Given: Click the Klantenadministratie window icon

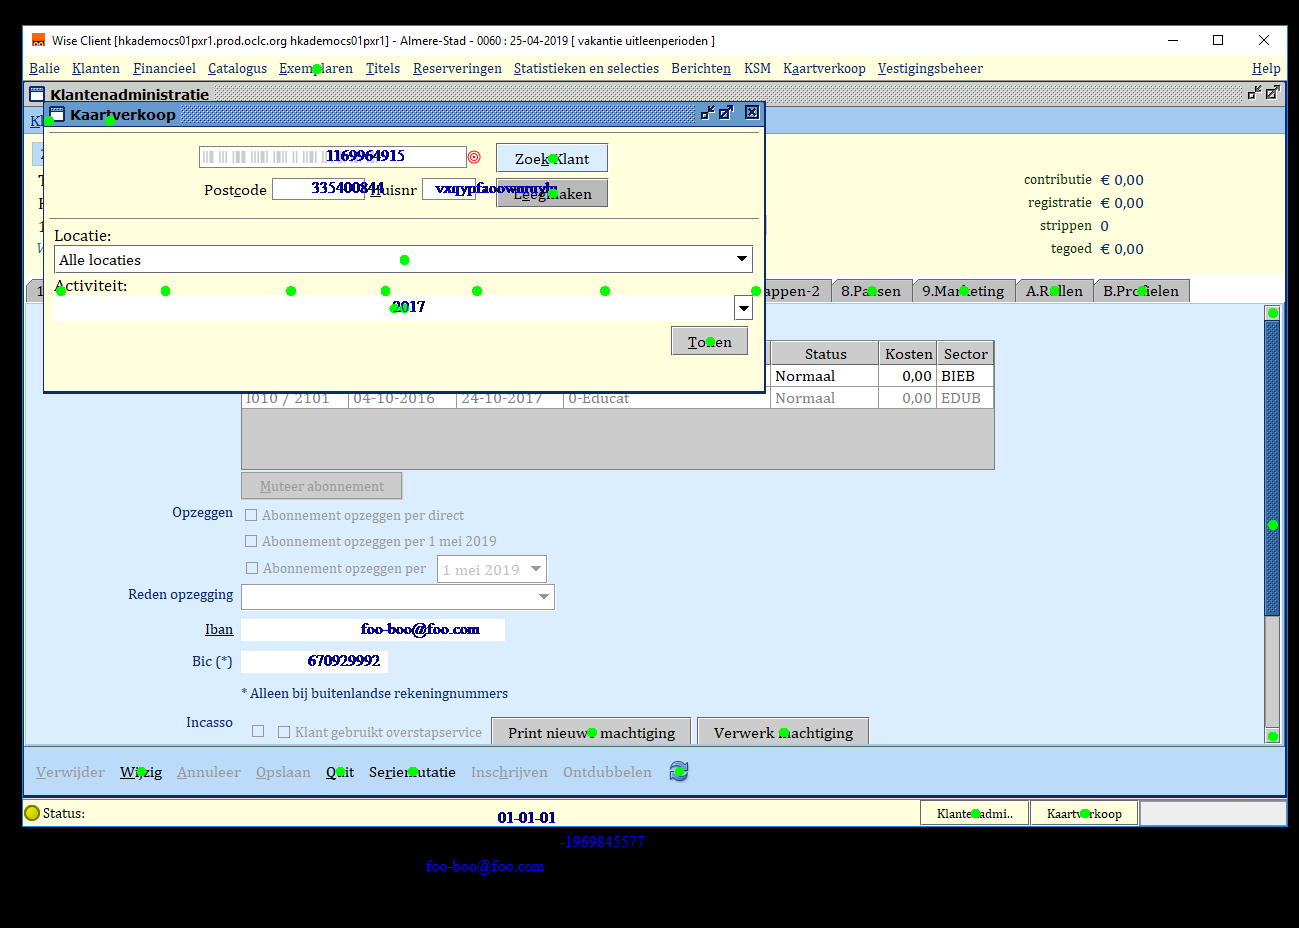Looking at the screenshot, I should [37, 94].
